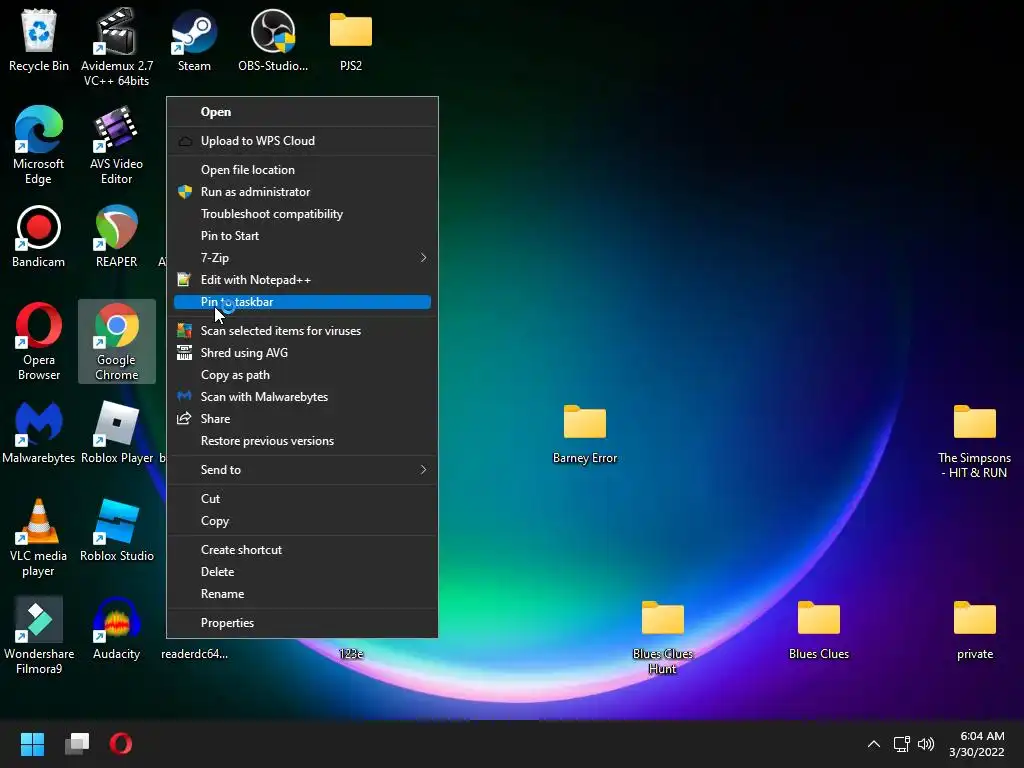Select the PJS2 folder
1024x768 pixels.
click(351, 40)
